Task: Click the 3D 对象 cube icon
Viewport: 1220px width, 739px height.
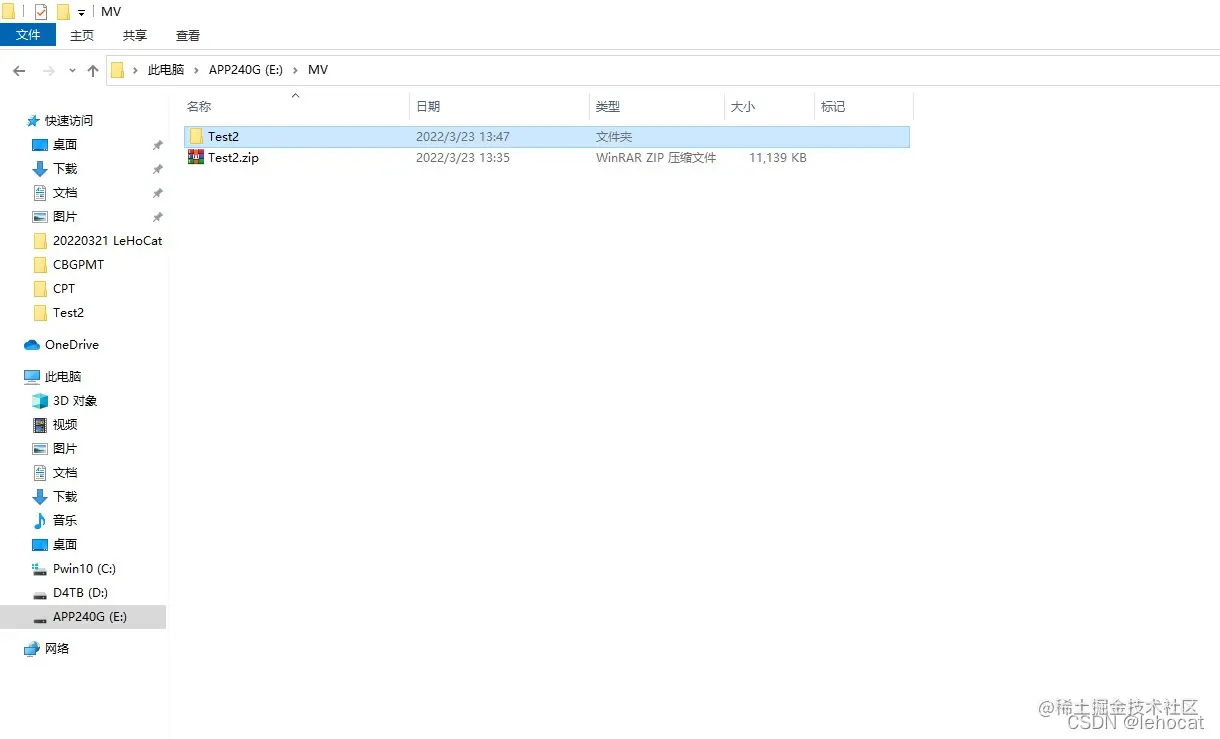Action: point(40,400)
